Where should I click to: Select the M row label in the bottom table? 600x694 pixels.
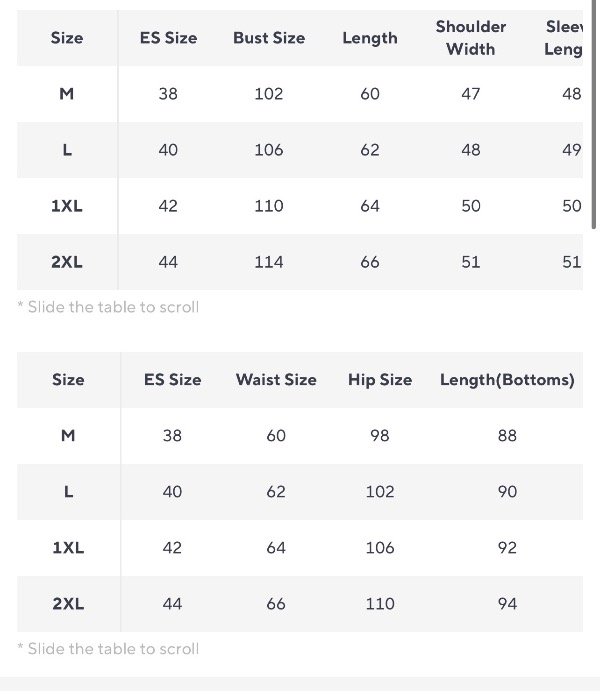pyautogui.click(x=68, y=436)
